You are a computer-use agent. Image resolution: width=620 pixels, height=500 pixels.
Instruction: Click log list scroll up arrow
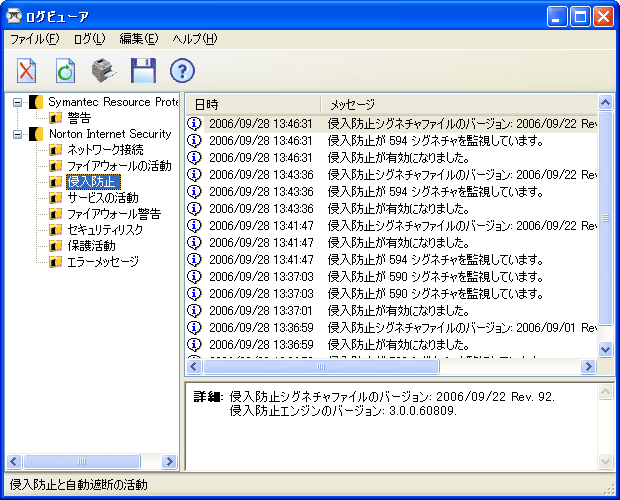(605, 102)
